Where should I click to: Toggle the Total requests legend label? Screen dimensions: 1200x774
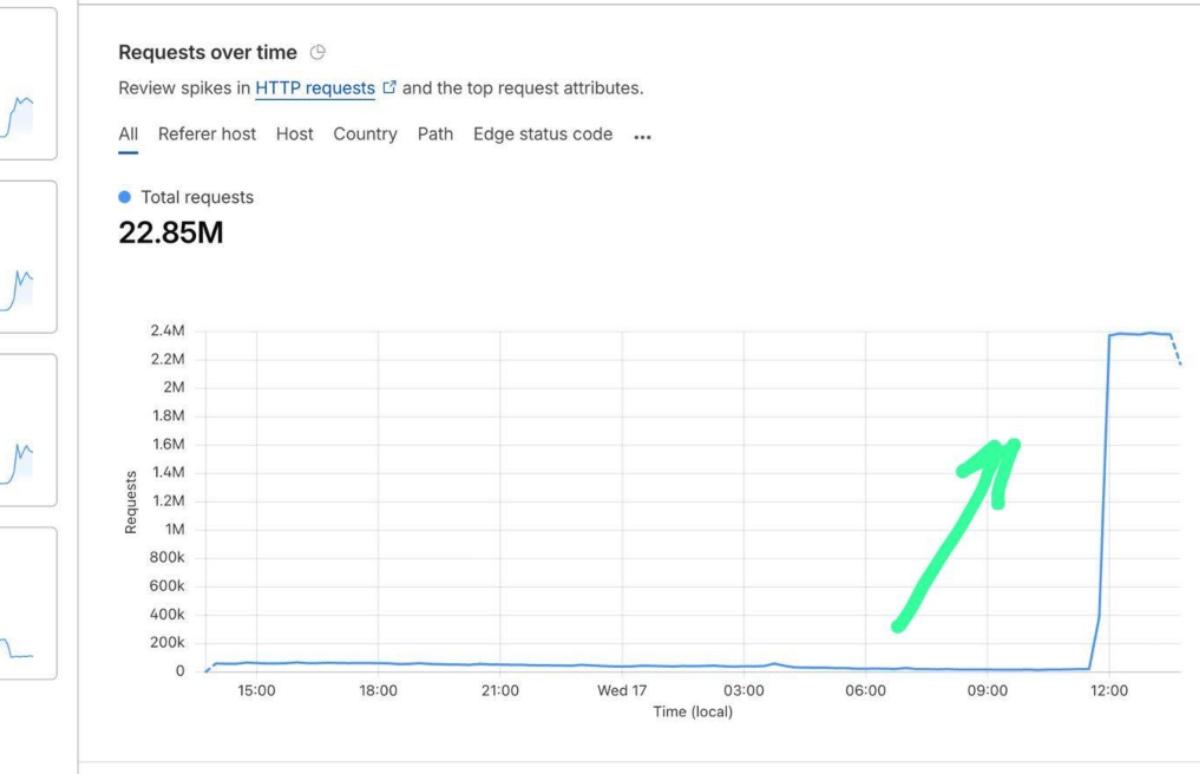coord(197,198)
